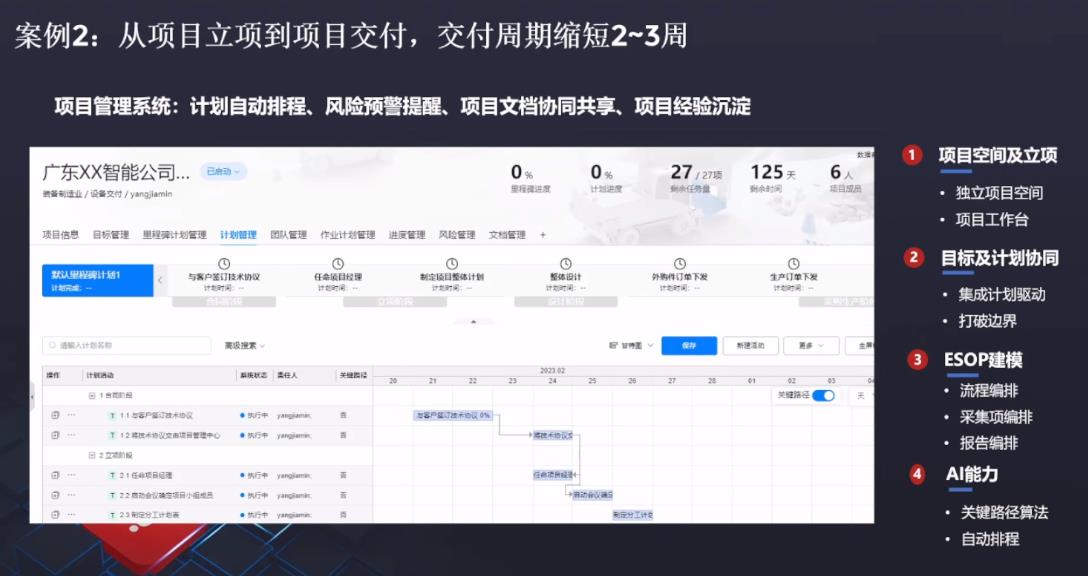This screenshot has height=576, width=1088.
Task: Click the blue 保存 button
Action: 689,345
